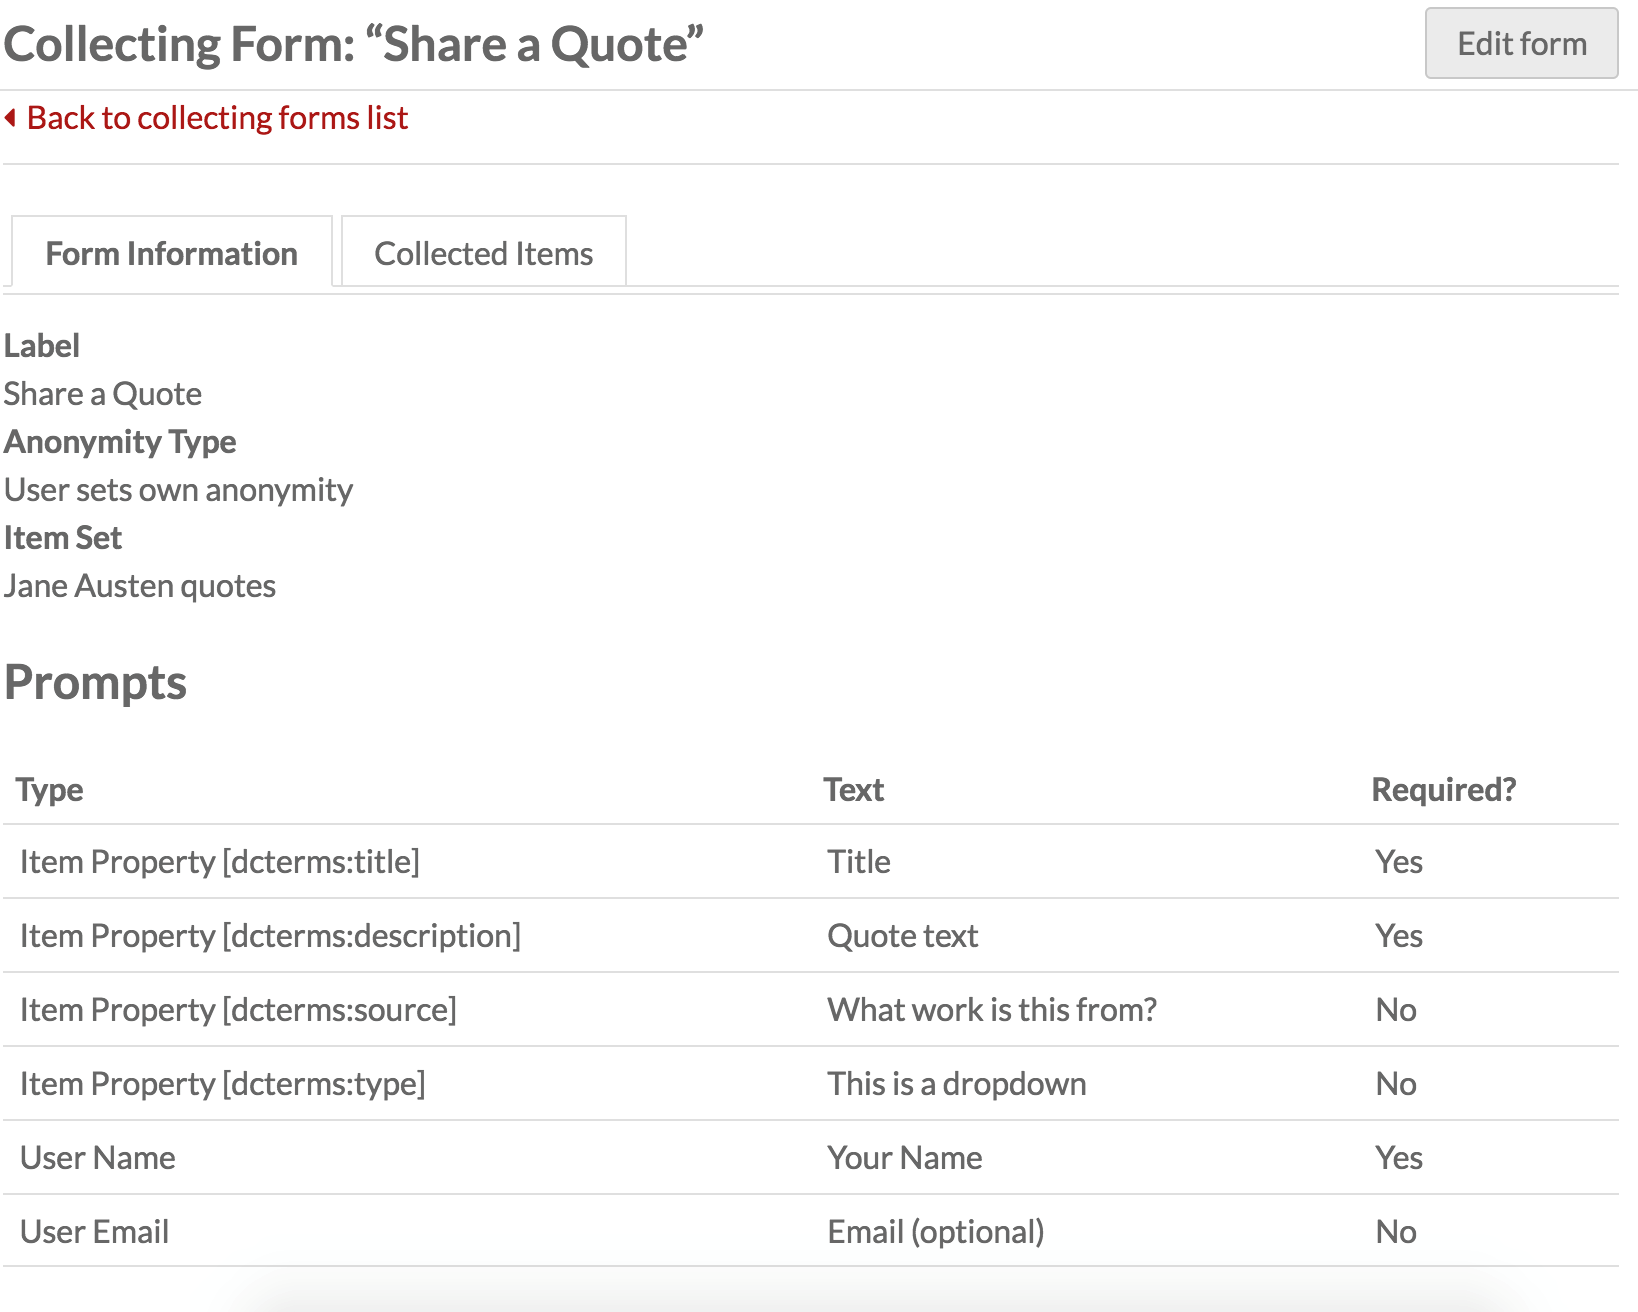The height and width of the screenshot is (1312, 1638).
Task: Select the 'User Name' type cell
Action: [x=98, y=1158]
